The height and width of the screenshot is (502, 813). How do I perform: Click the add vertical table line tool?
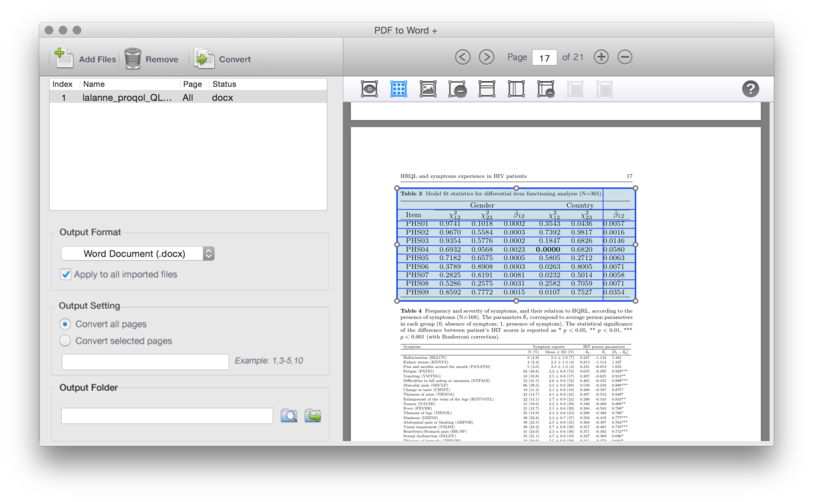tap(516, 89)
